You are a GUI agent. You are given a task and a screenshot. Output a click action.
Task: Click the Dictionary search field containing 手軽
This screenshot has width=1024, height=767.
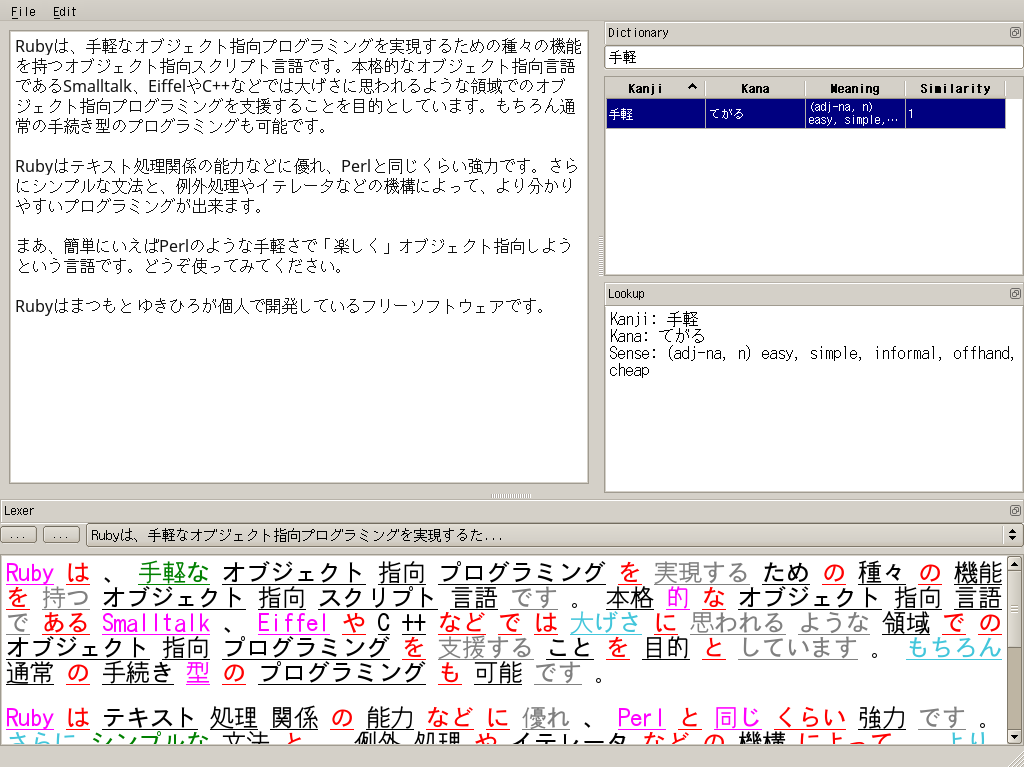pos(814,57)
